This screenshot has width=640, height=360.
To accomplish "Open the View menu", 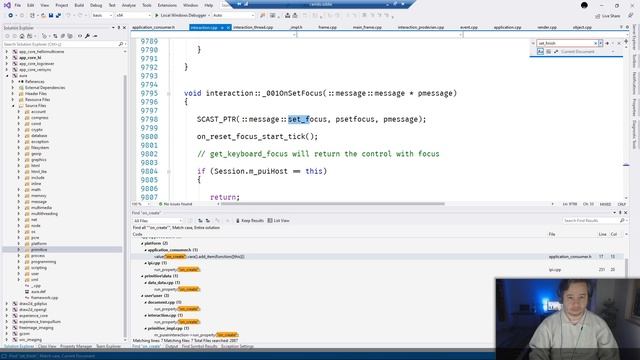I will [x=44, y=5].
